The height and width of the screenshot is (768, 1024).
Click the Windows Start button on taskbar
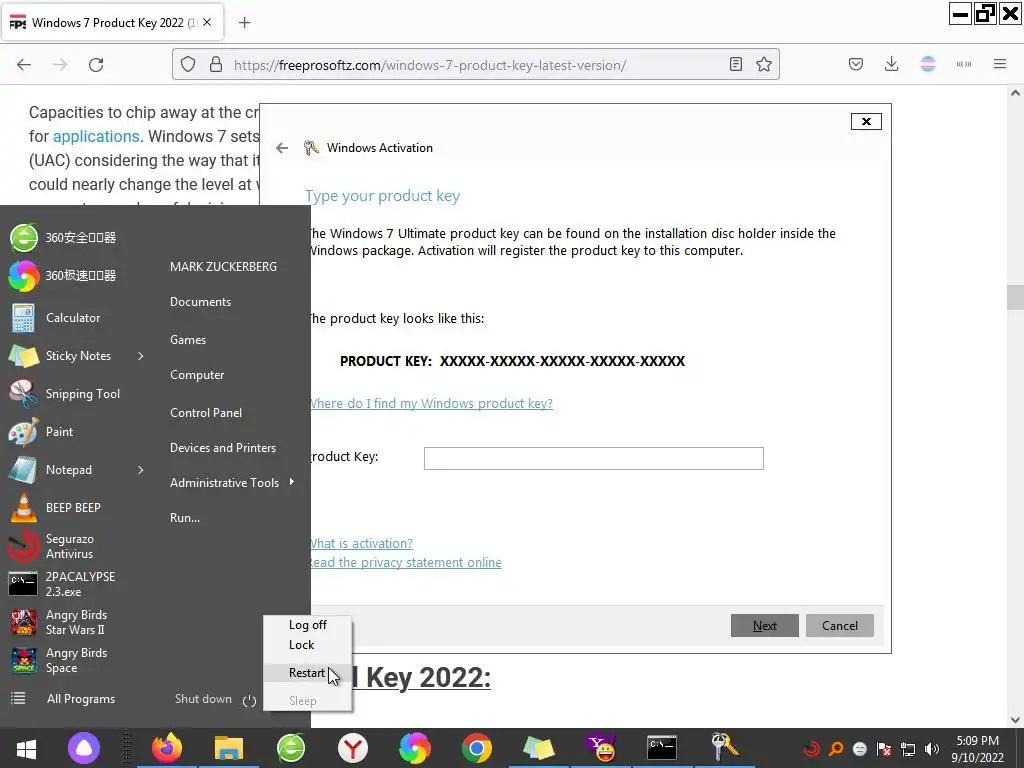(26, 748)
